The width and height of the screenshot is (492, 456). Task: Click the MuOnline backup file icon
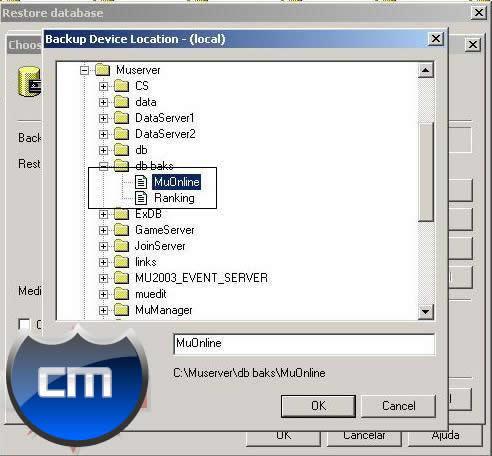pyautogui.click(x=141, y=182)
